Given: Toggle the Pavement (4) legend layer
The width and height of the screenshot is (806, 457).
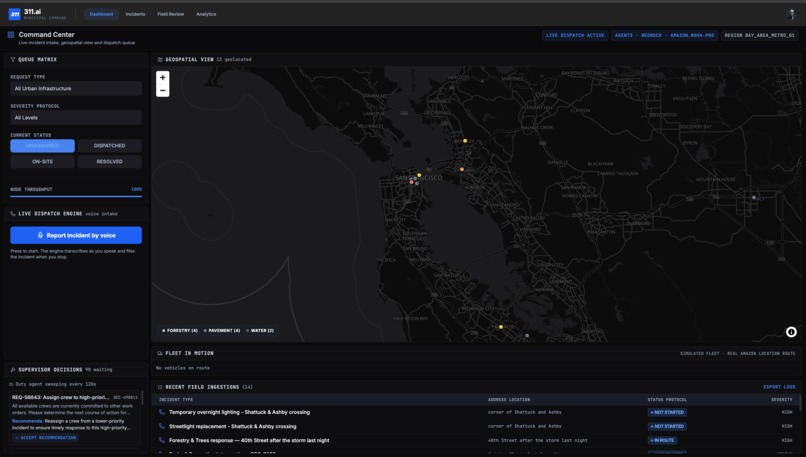Looking at the screenshot, I should pyautogui.click(x=222, y=331).
